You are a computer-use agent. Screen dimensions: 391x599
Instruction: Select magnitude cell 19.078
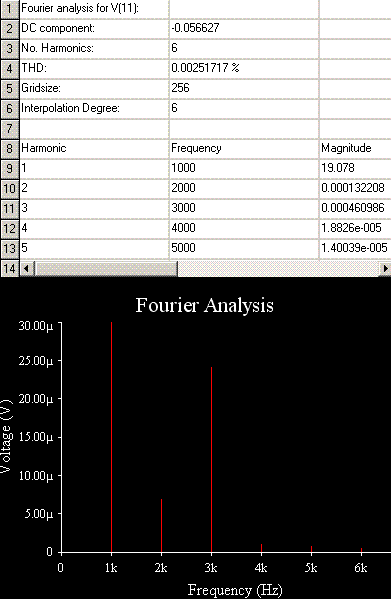[x=355, y=168]
